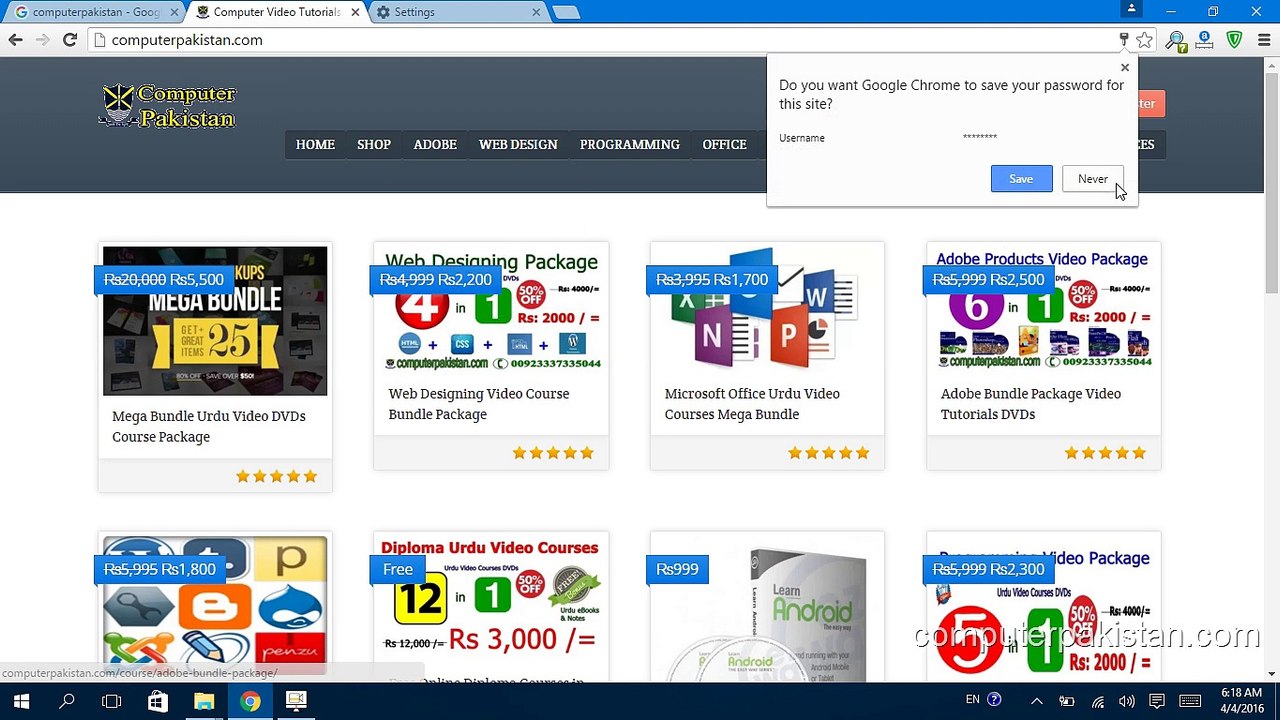
Task: Click the saved password key icon in address bar
Action: [x=1124, y=40]
